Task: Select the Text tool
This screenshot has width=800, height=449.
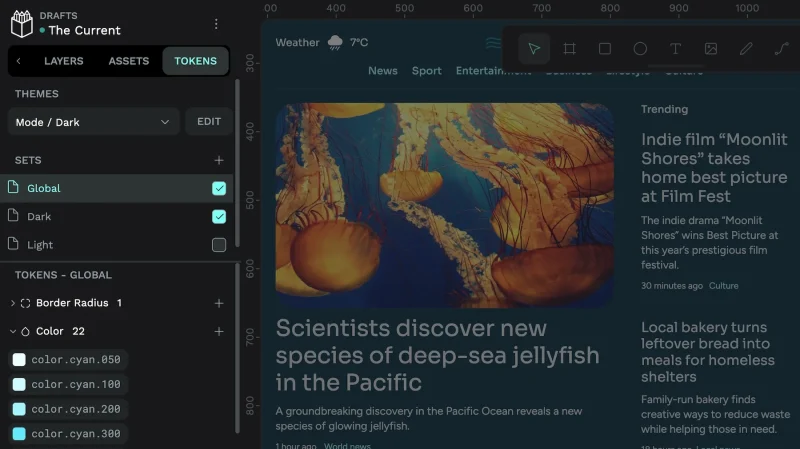Action: click(x=675, y=48)
